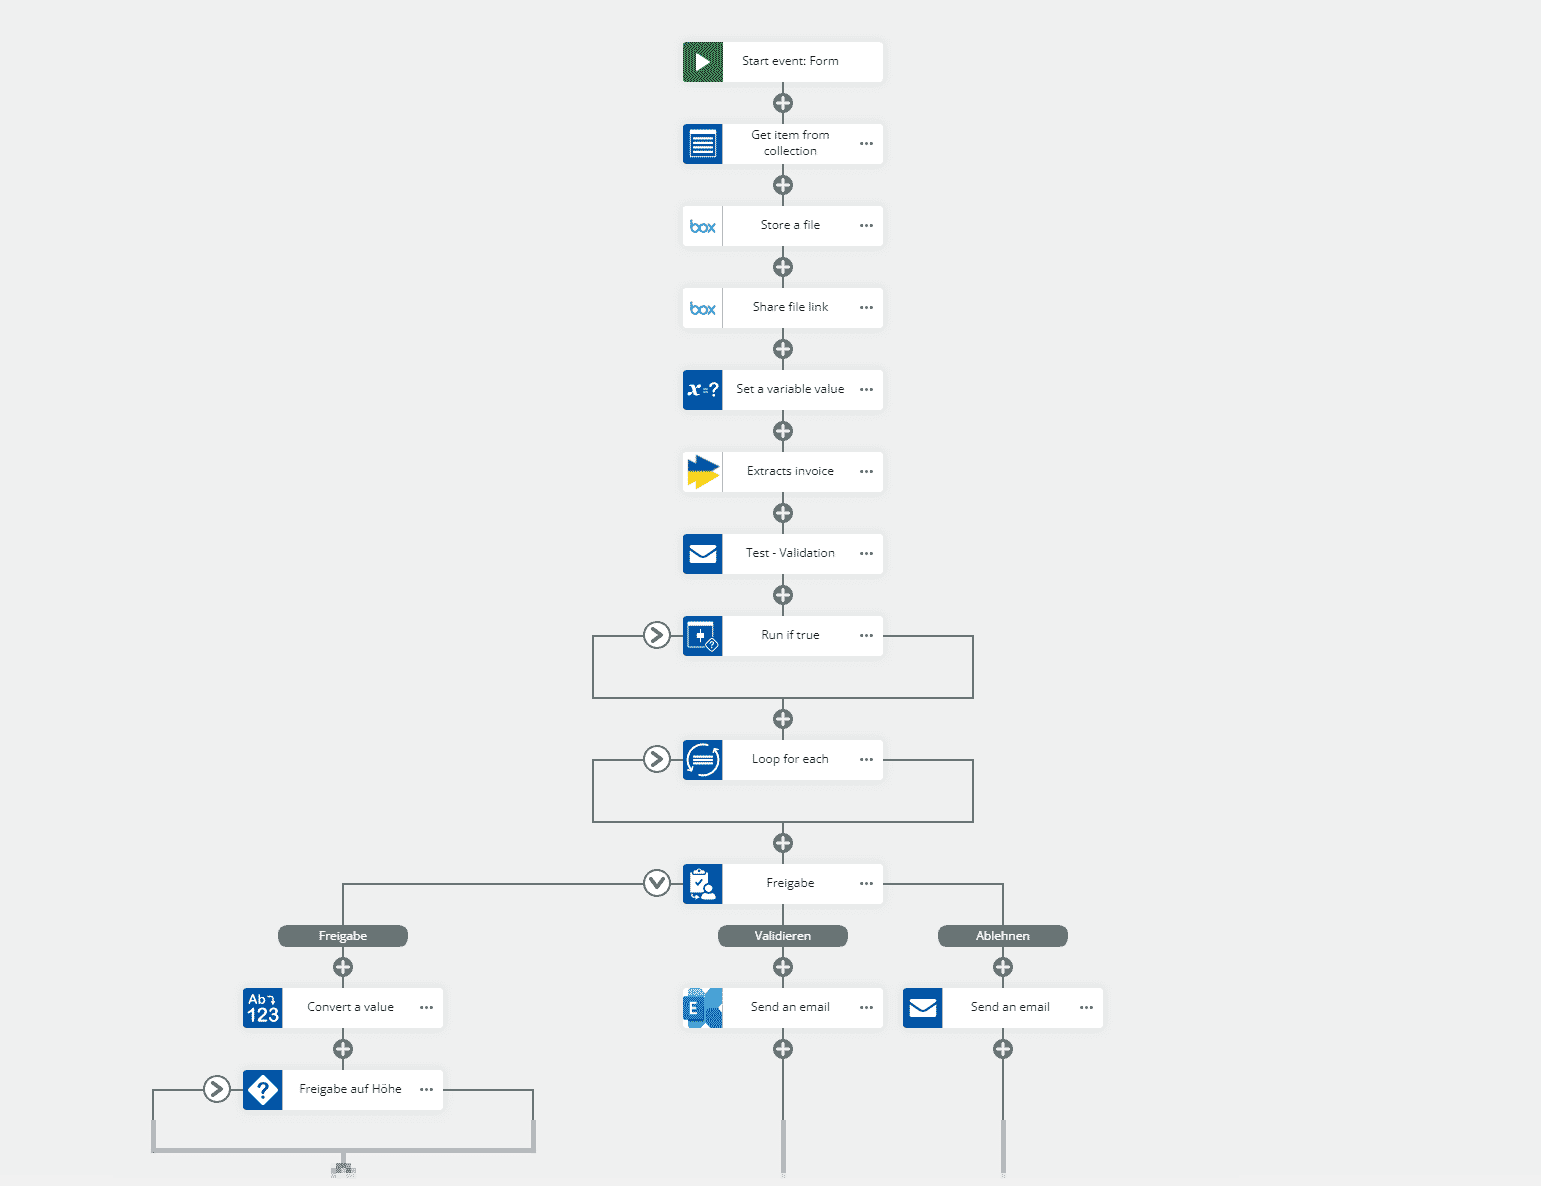
Task: Add action below Share file link
Action: 783,349
